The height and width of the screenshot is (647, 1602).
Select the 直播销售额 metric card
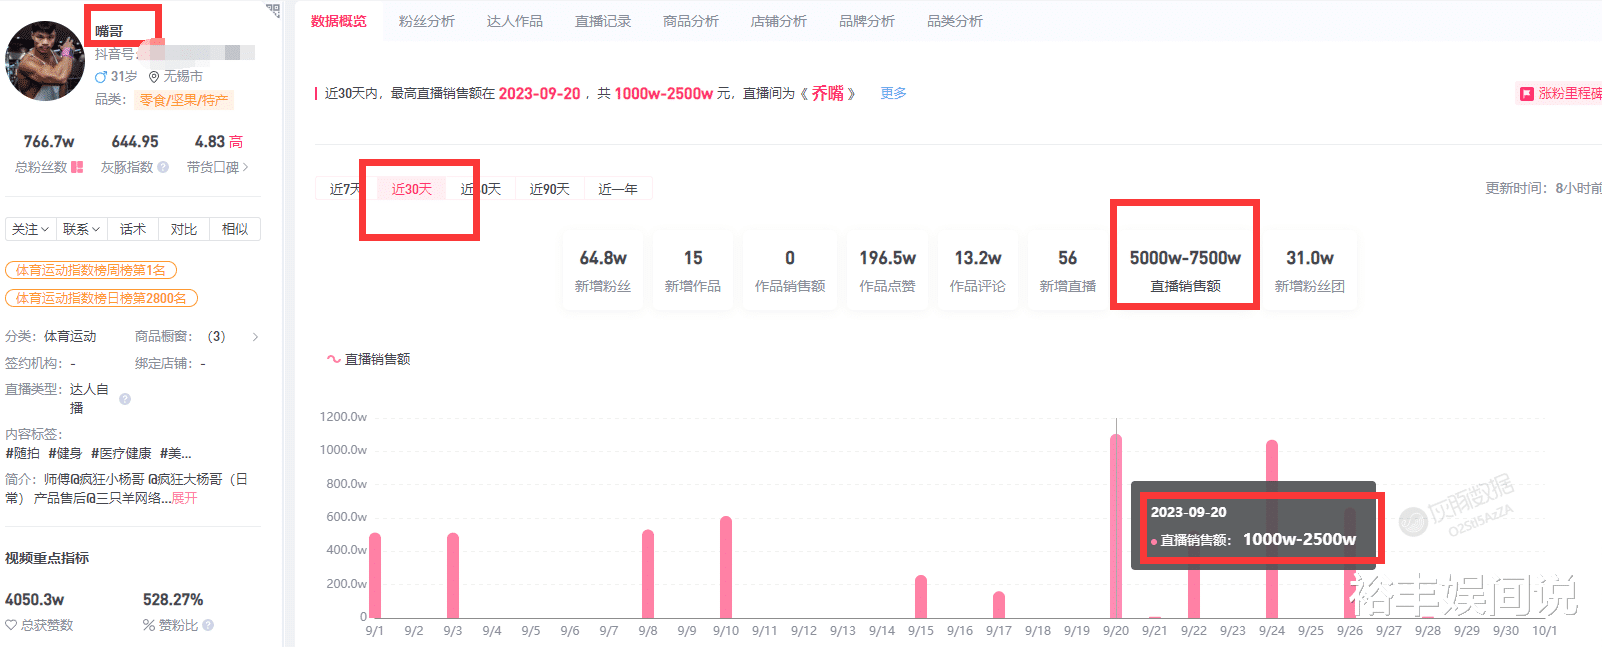pos(1185,270)
